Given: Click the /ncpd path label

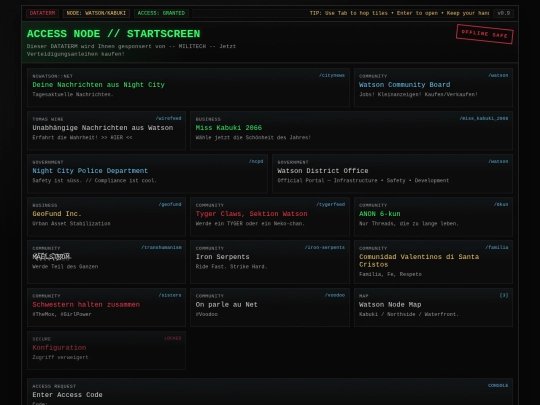Looking at the screenshot, I should click(x=256, y=161).
